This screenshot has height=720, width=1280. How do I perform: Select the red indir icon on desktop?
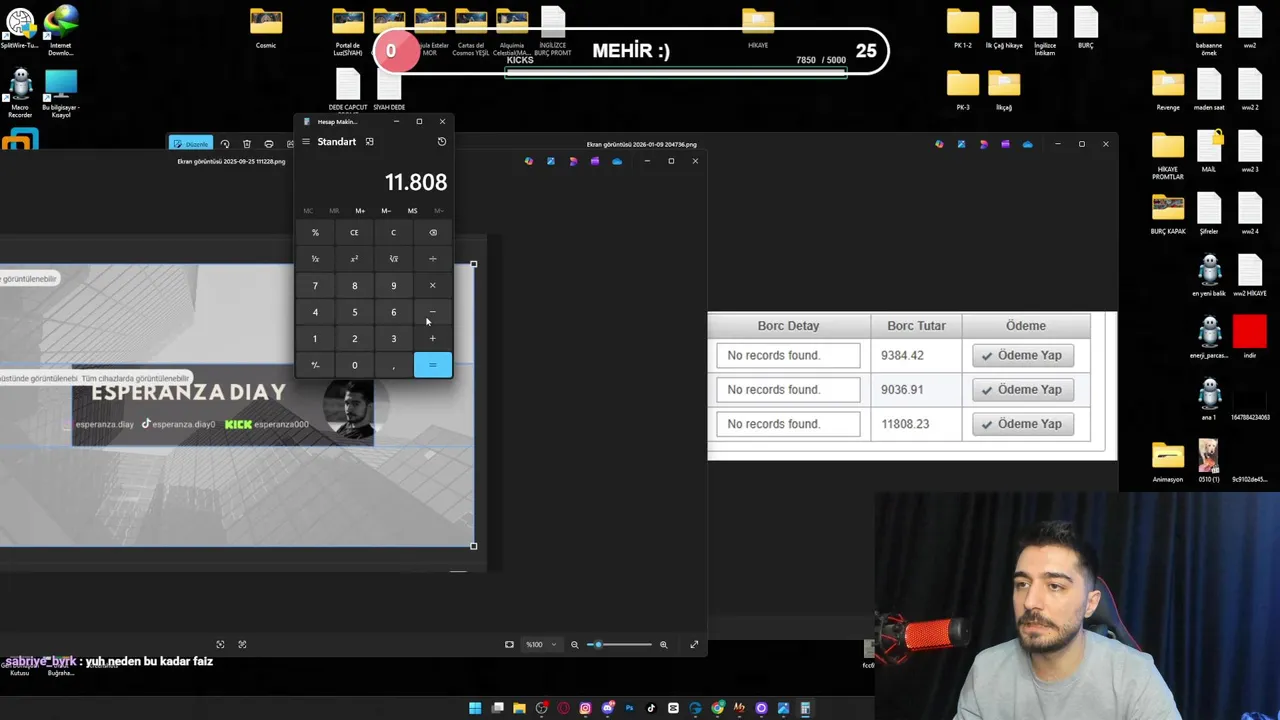click(1250, 337)
